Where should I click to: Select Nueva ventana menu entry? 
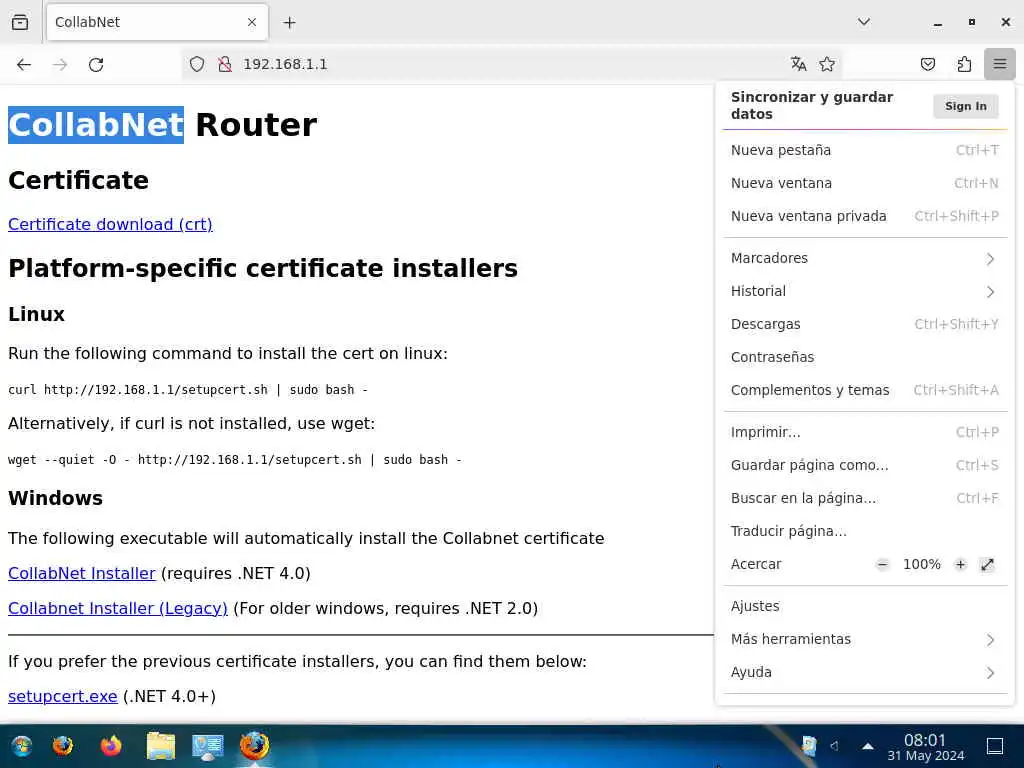click(x=865, y=183)
